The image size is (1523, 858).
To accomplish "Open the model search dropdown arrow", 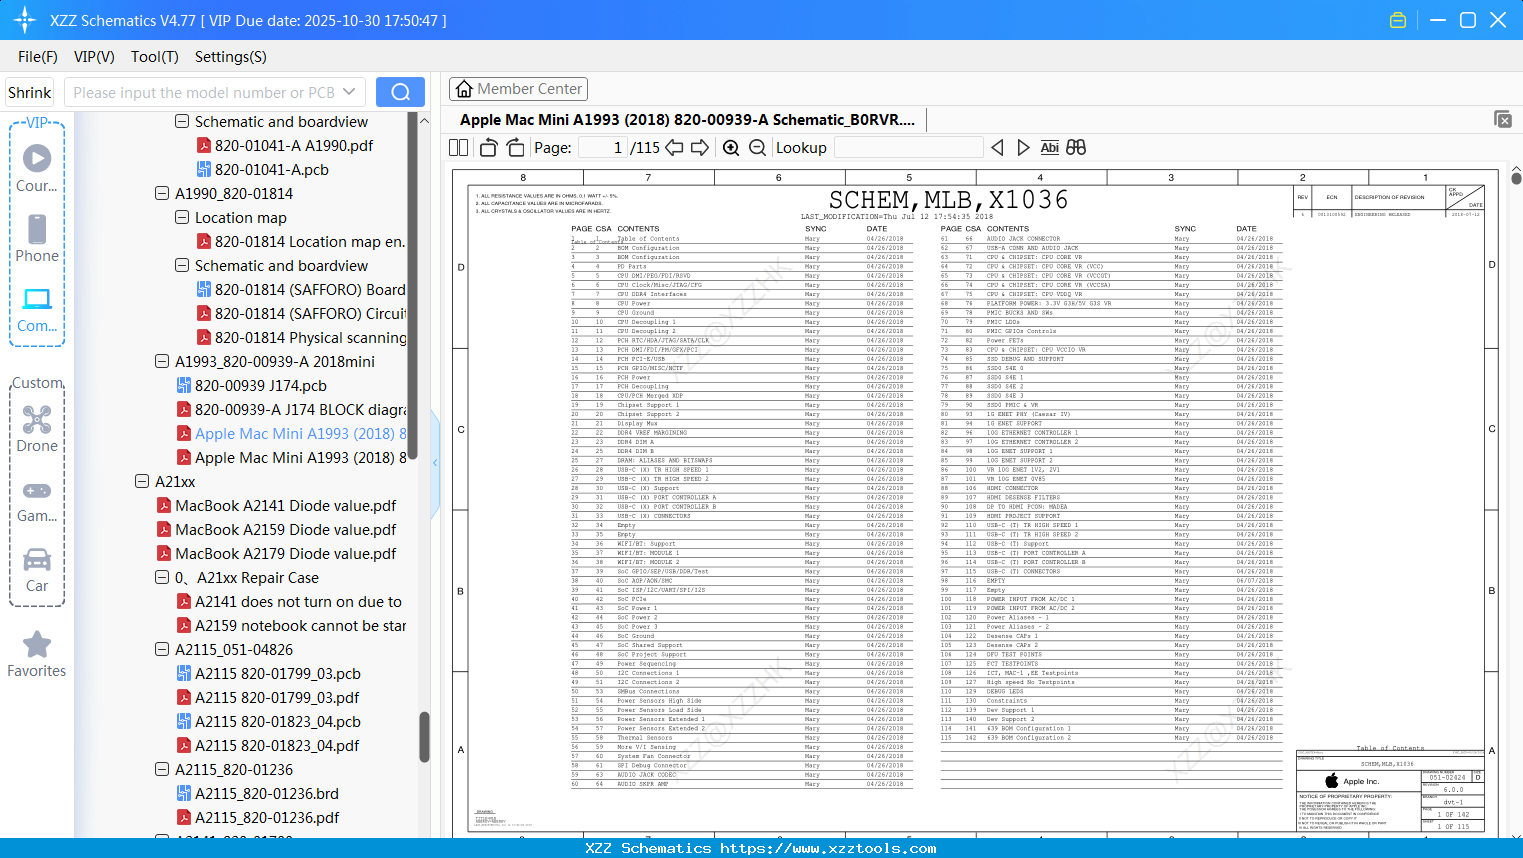I will click(x=349, y=92).
